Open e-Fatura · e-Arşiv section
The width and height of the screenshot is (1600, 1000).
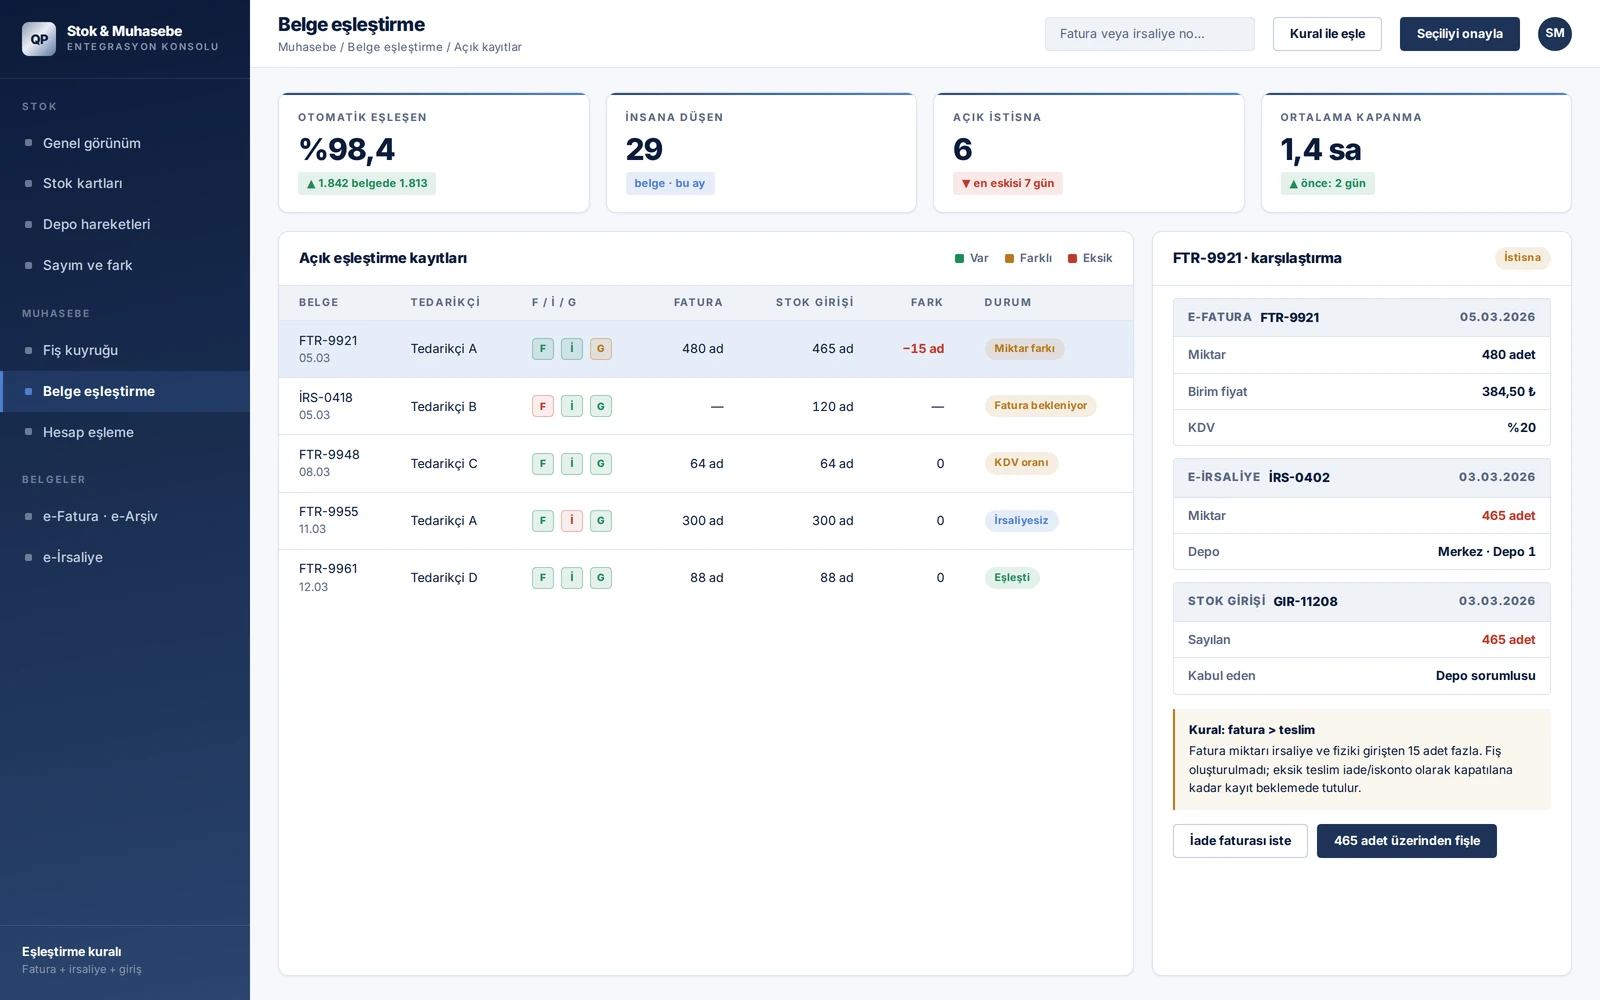click(125, 516)
